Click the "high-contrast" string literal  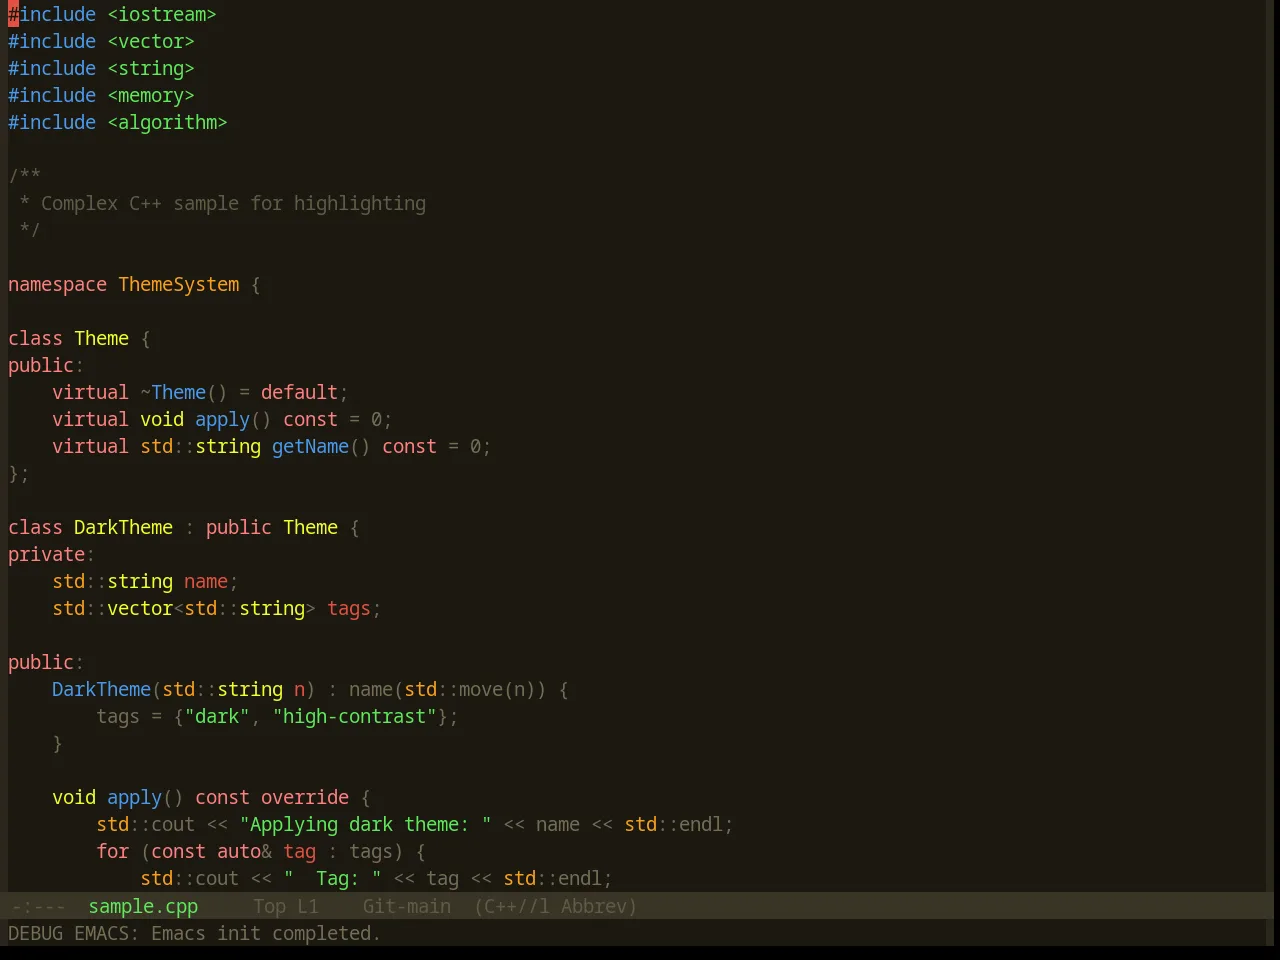click(354, 716)
